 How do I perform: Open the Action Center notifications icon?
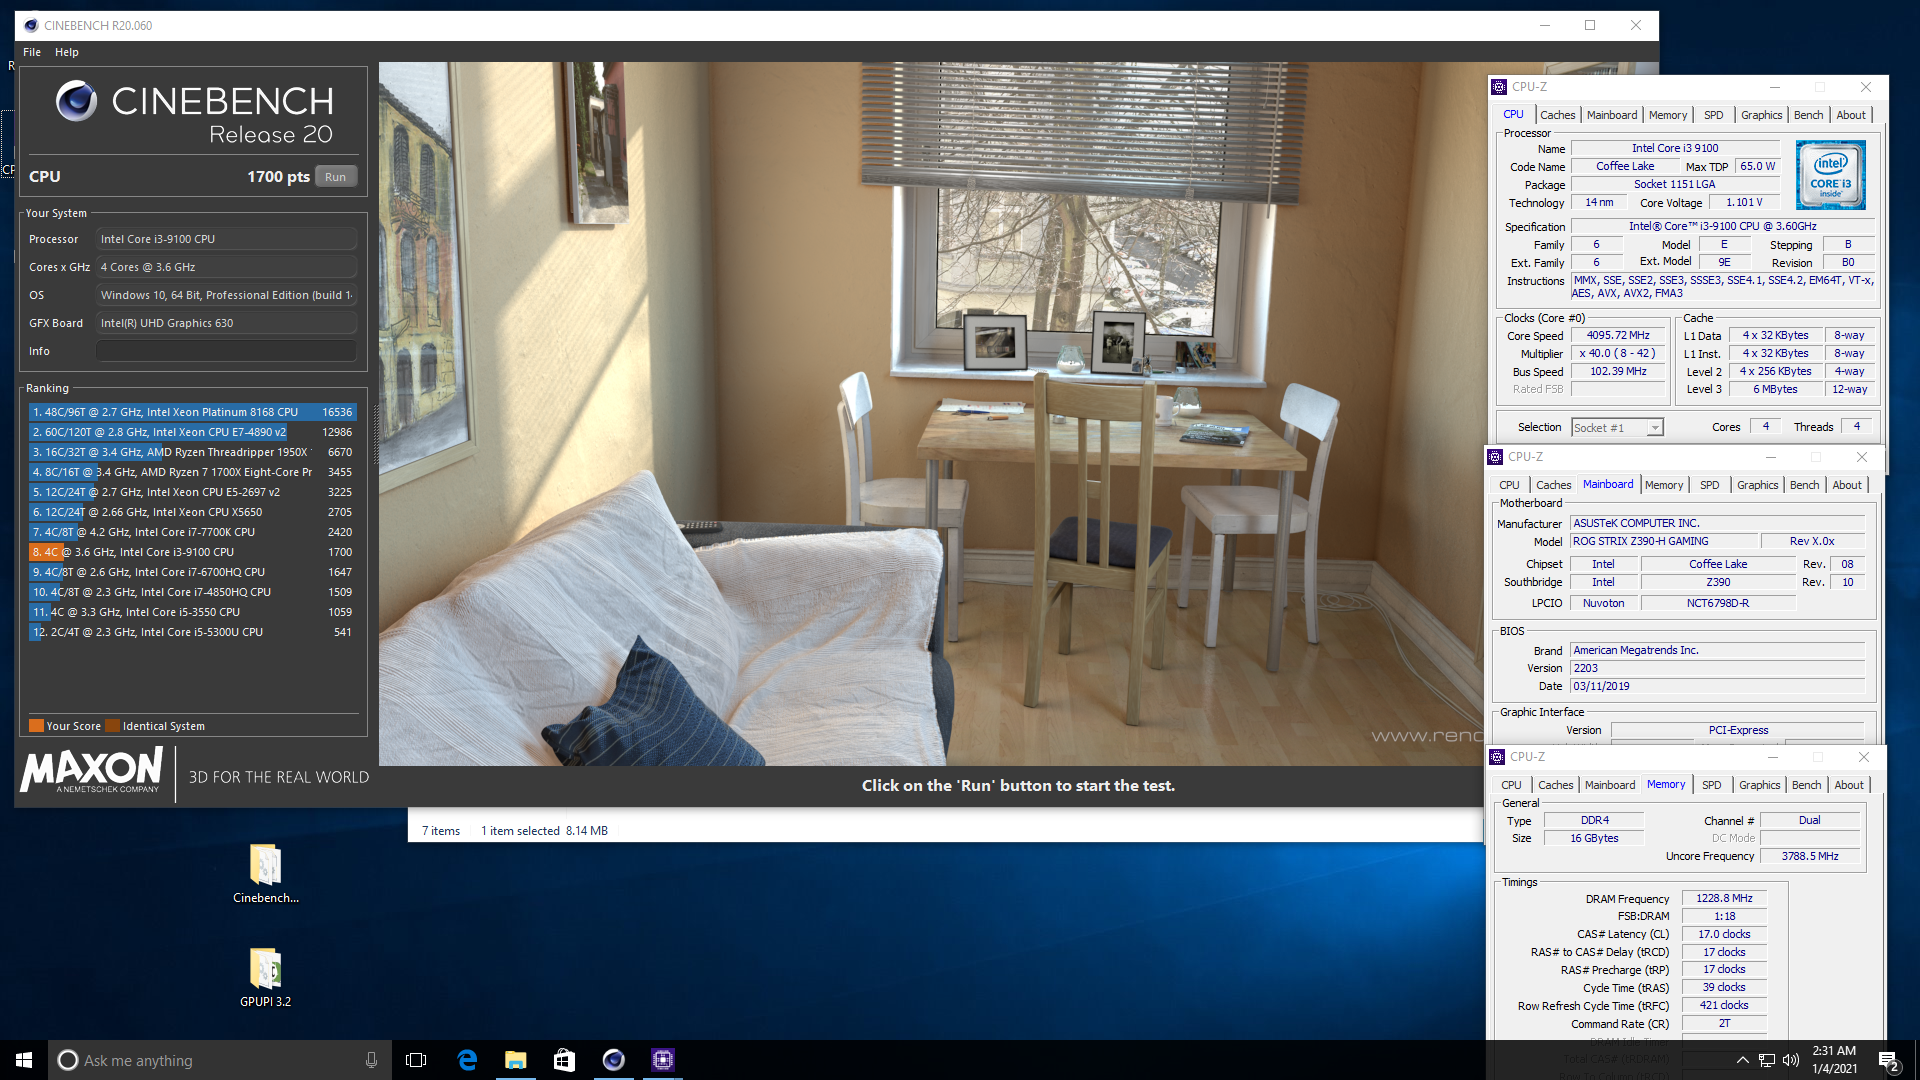click(x=1889, y=1061)
